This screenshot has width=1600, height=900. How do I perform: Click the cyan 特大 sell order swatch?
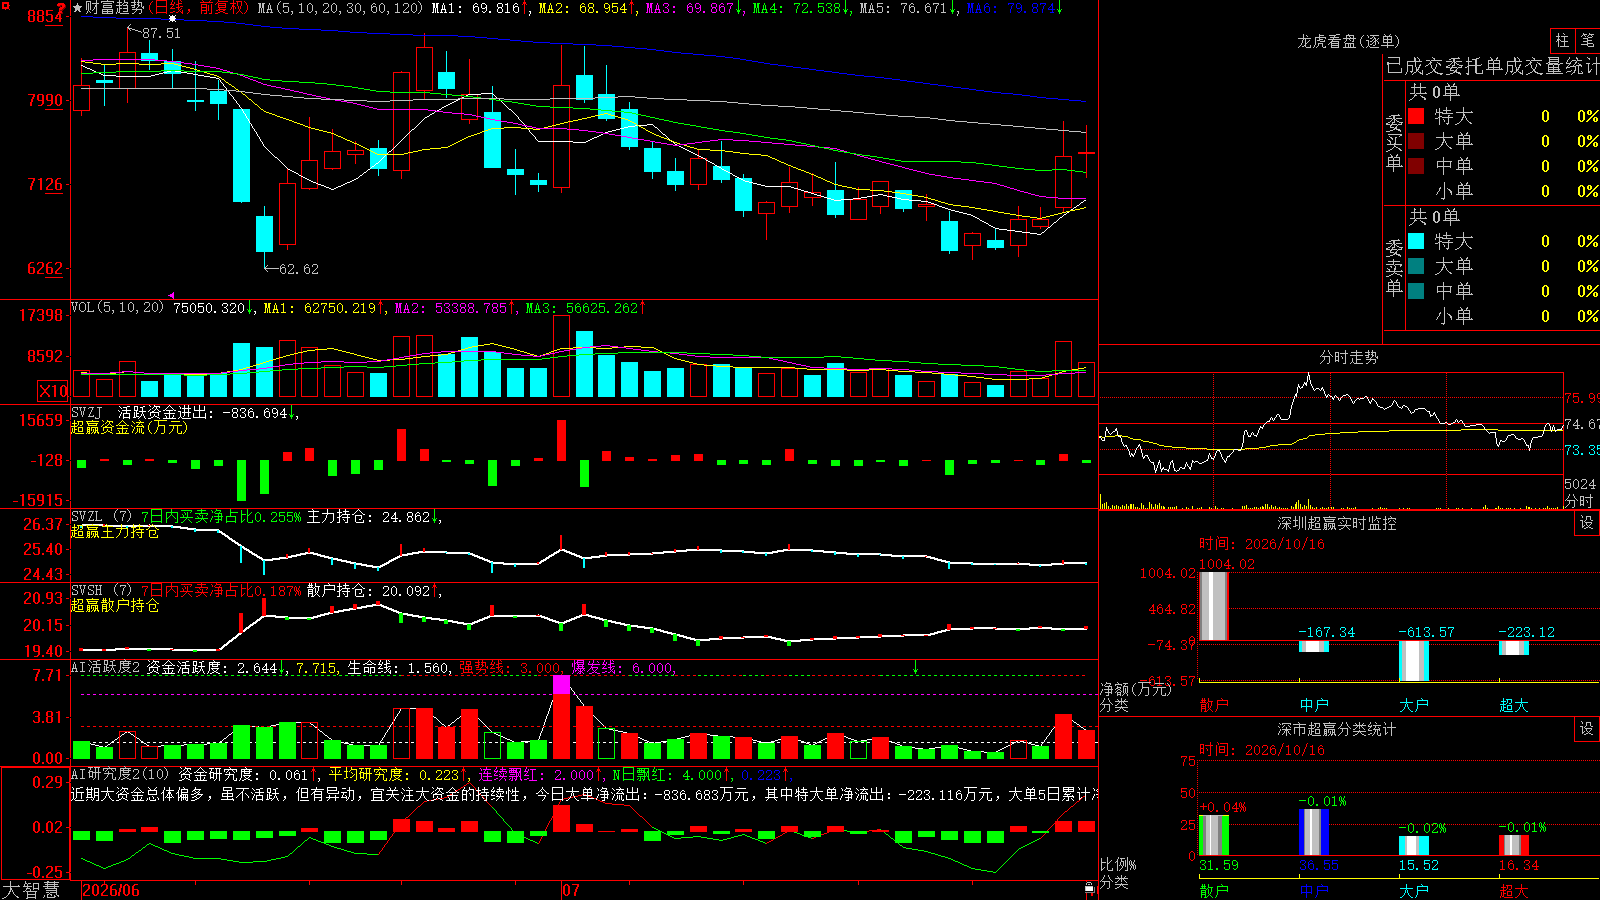point(1416,241)
